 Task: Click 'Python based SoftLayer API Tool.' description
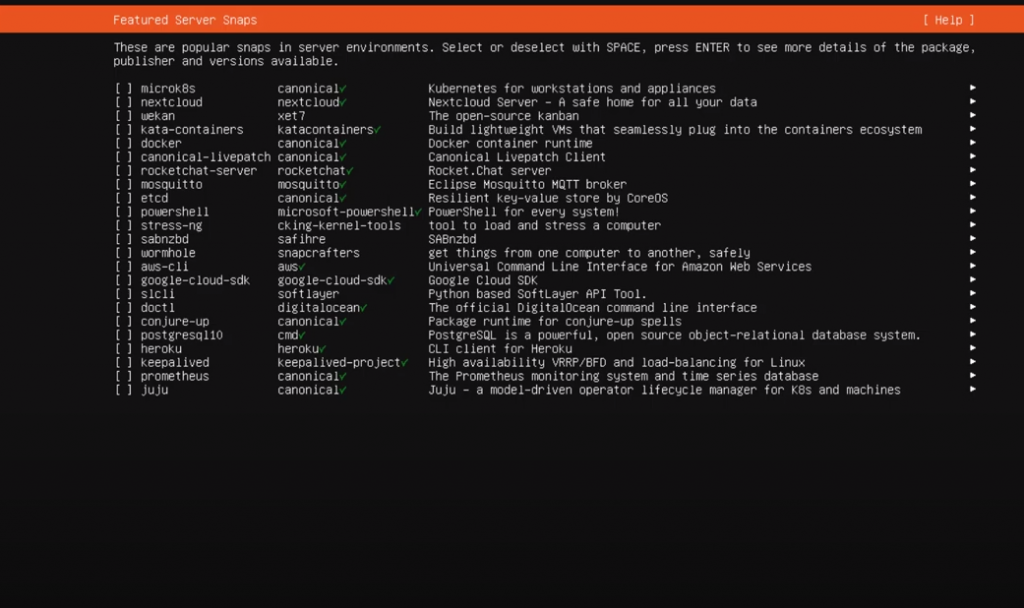click(537, 294)
